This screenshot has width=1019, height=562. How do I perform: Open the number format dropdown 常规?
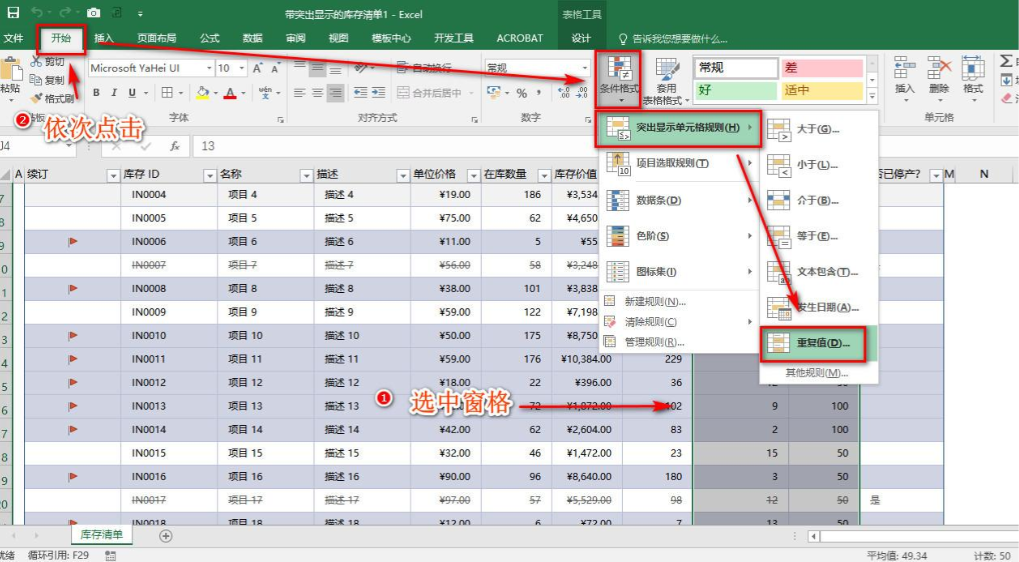584,68
